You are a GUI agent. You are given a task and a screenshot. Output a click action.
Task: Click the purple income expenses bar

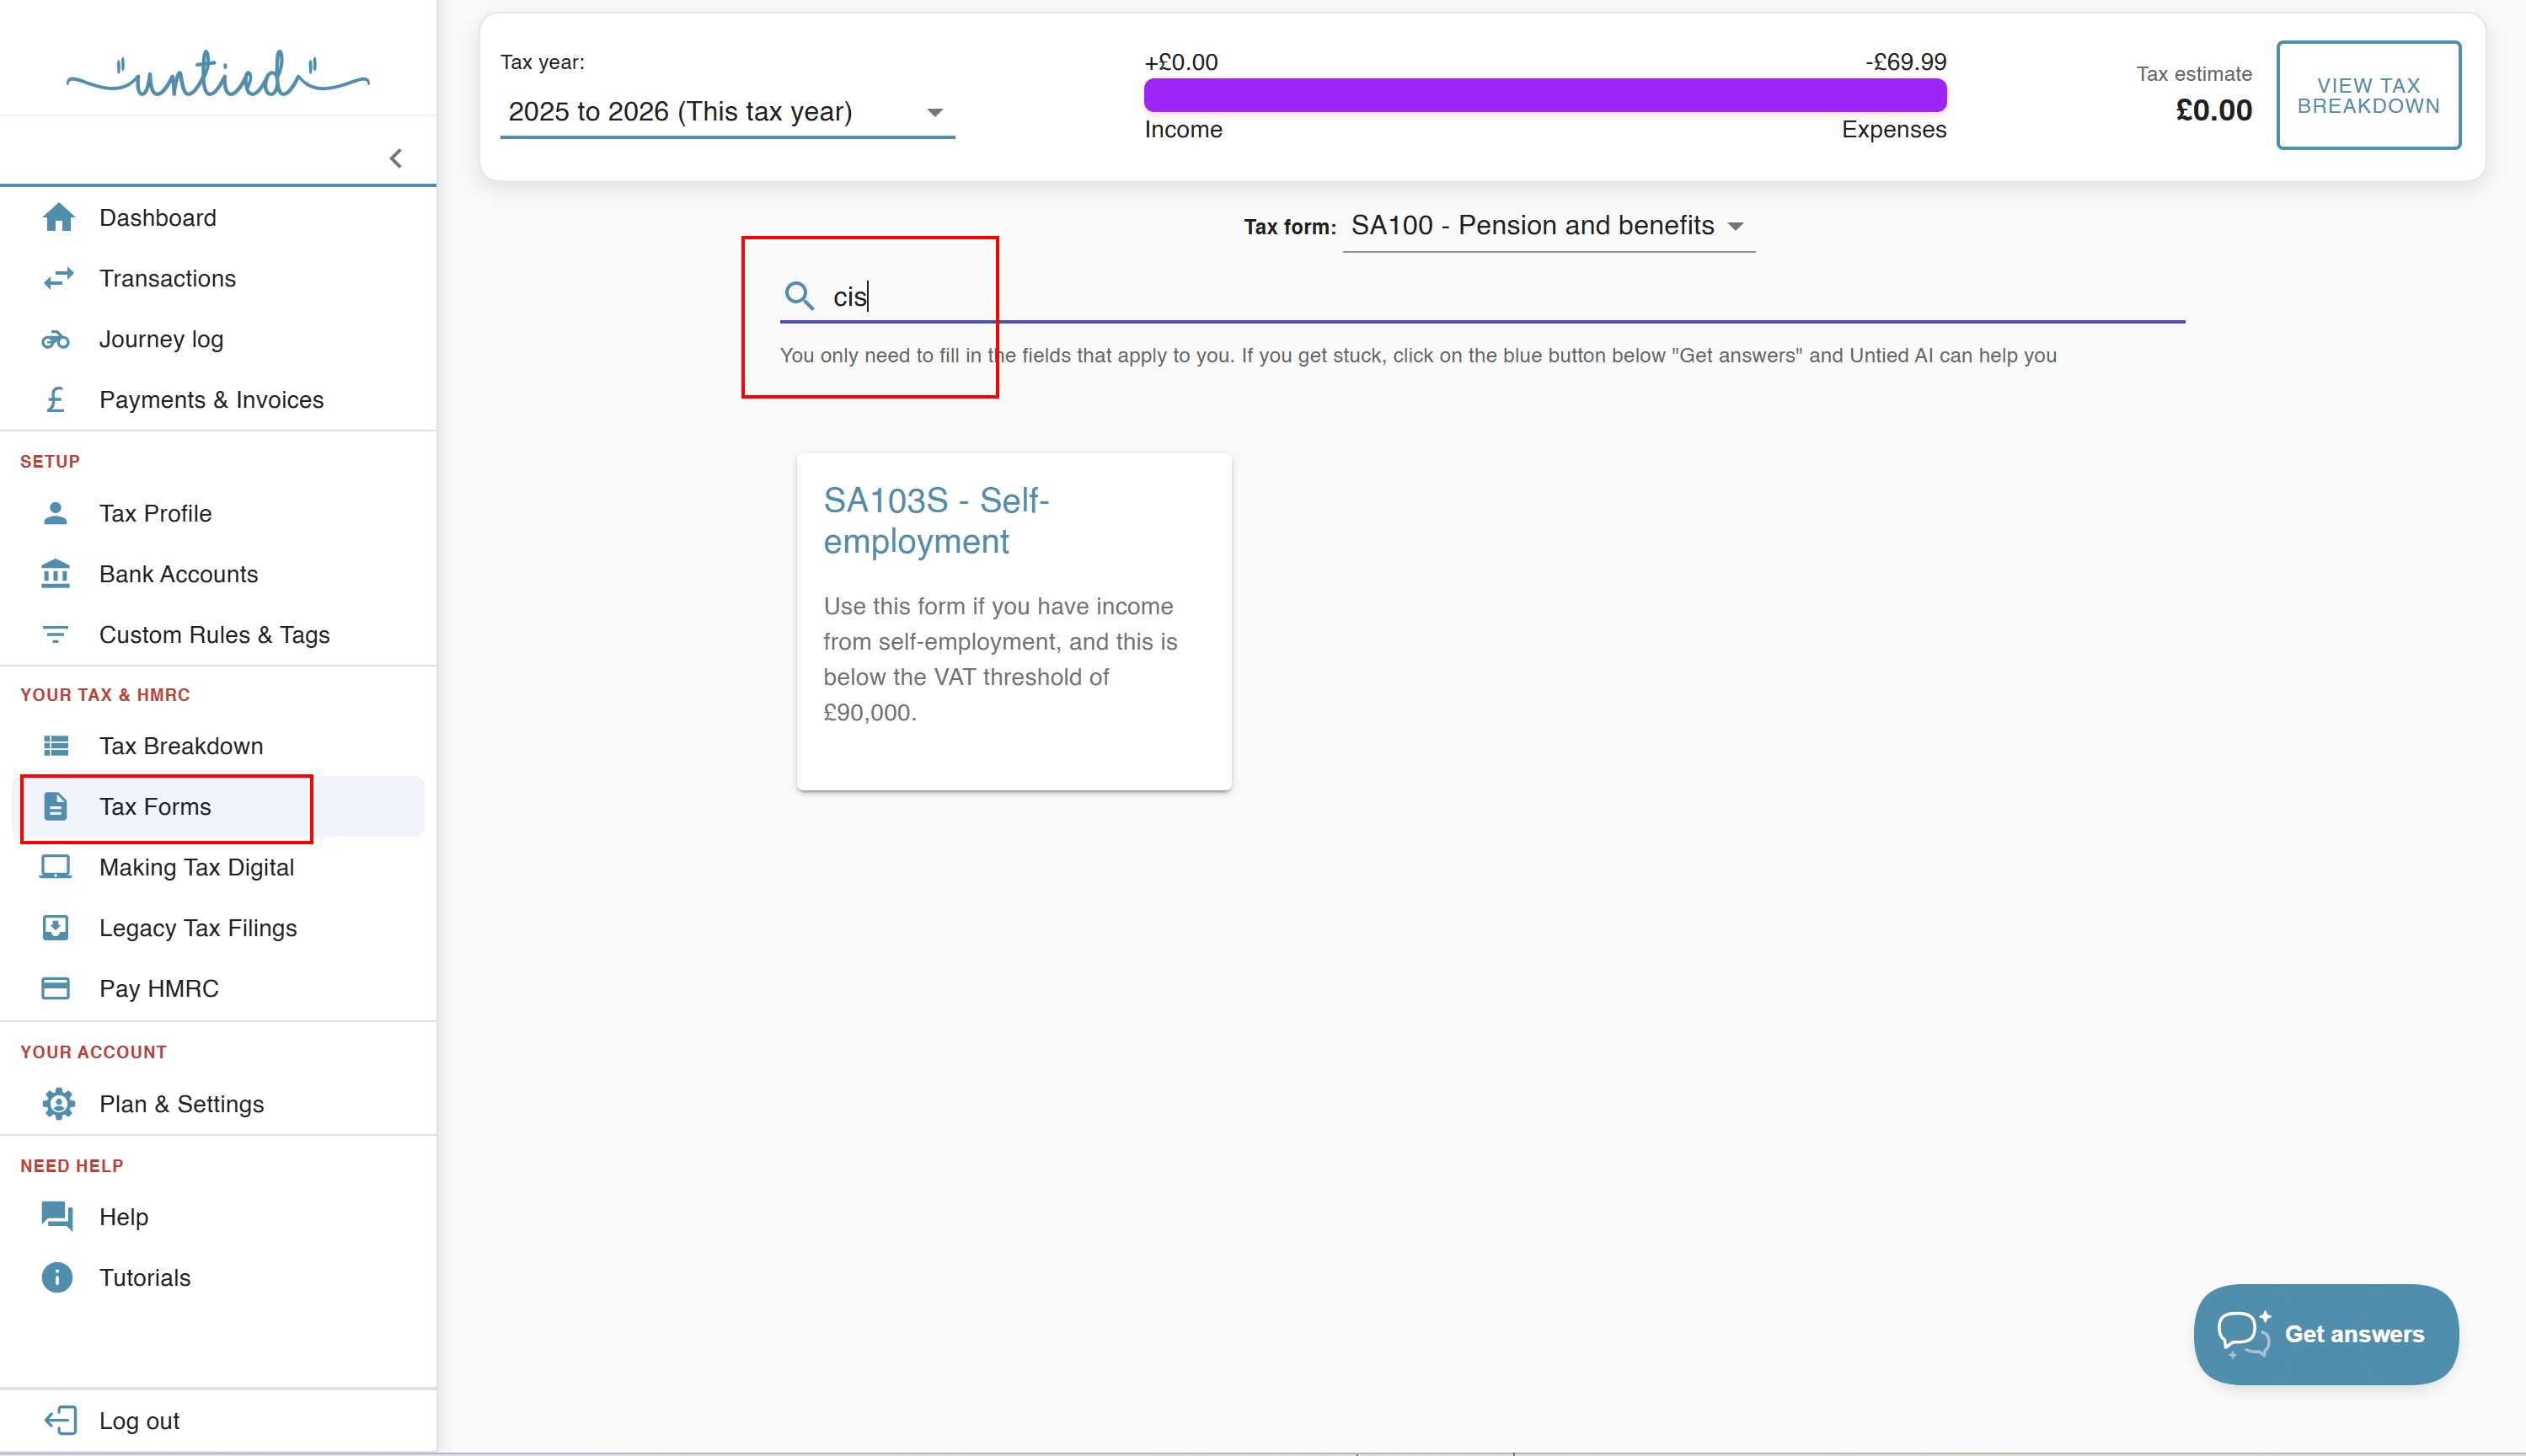pos(1544,96)
